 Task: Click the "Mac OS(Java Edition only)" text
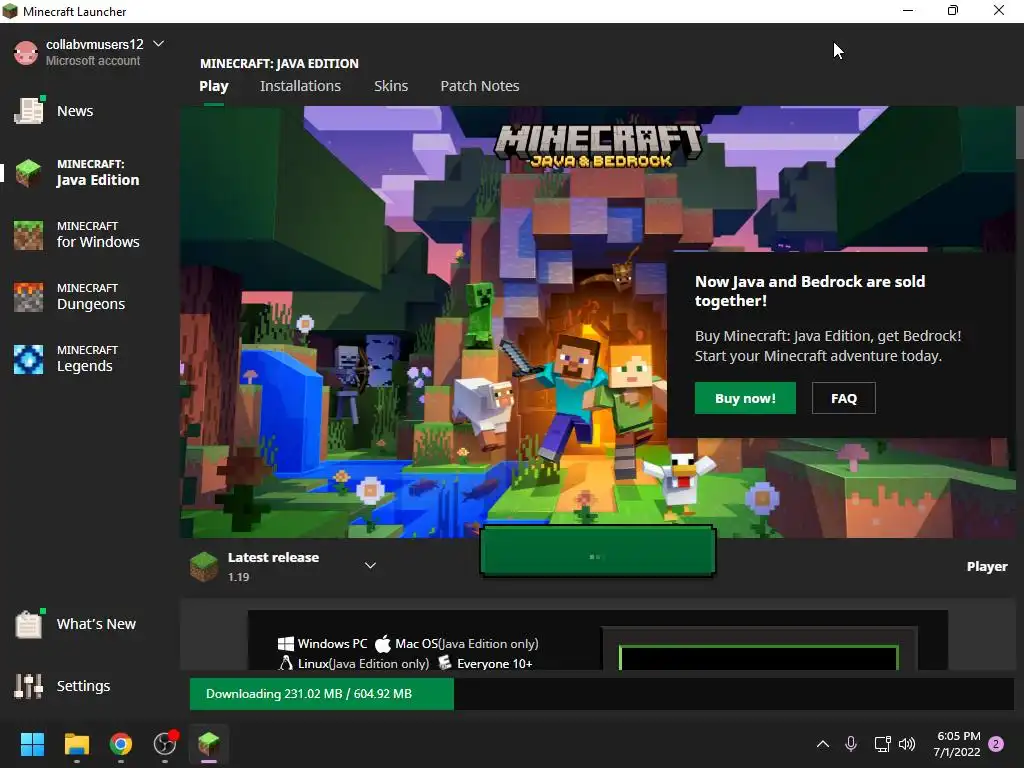(x=467, y=644)
